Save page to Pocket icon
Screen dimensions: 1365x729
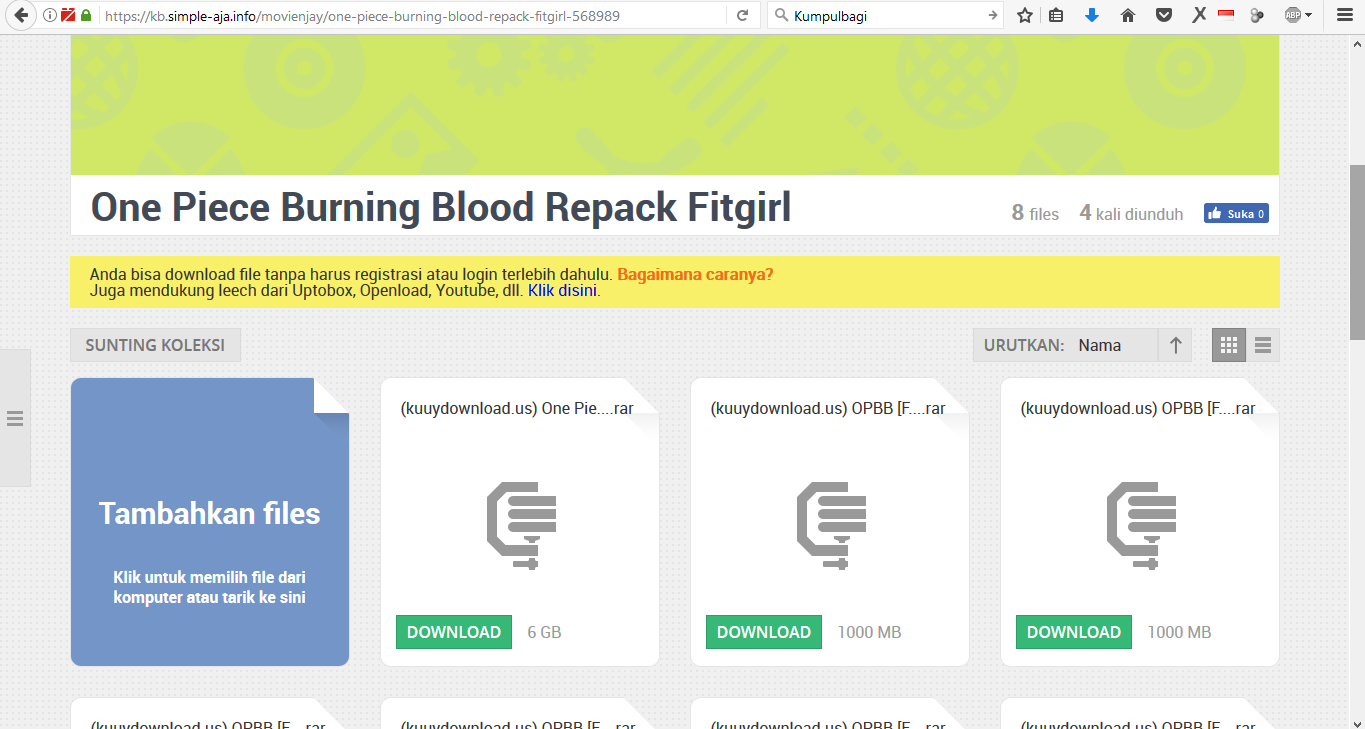[1164, 16]
